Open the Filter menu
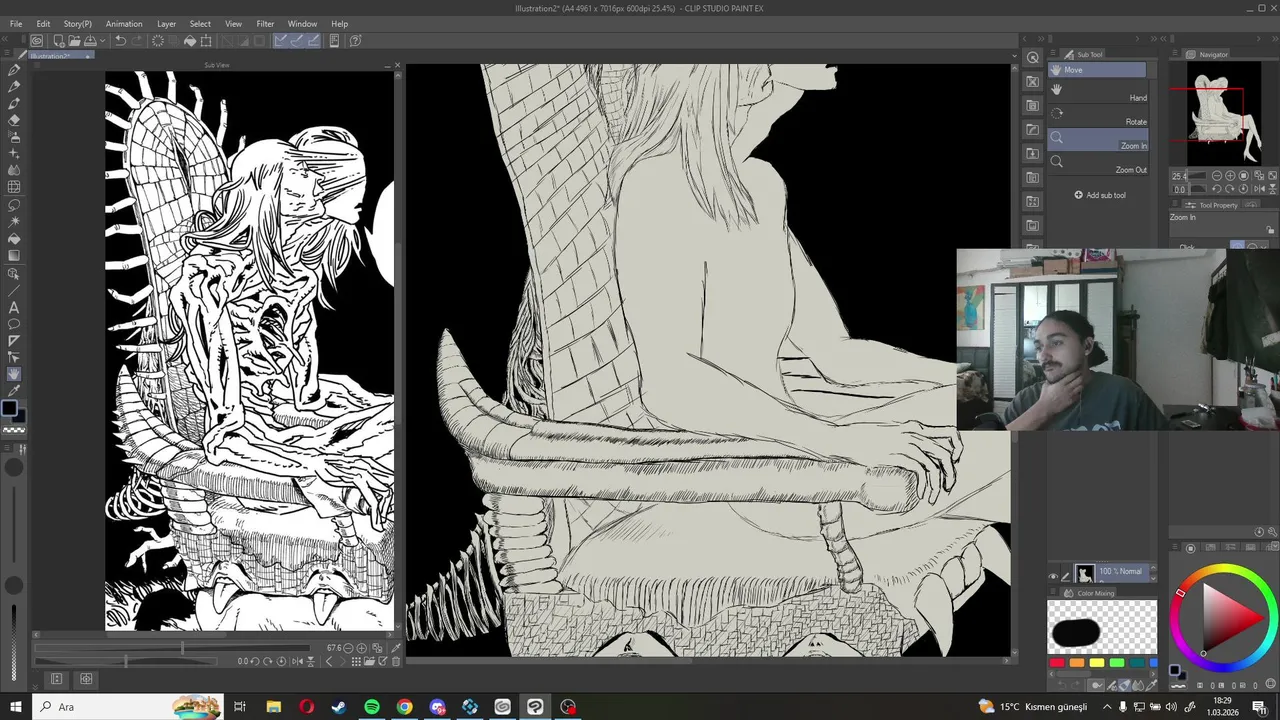This screenshot has height=720, width=1280. pos(265,24)
